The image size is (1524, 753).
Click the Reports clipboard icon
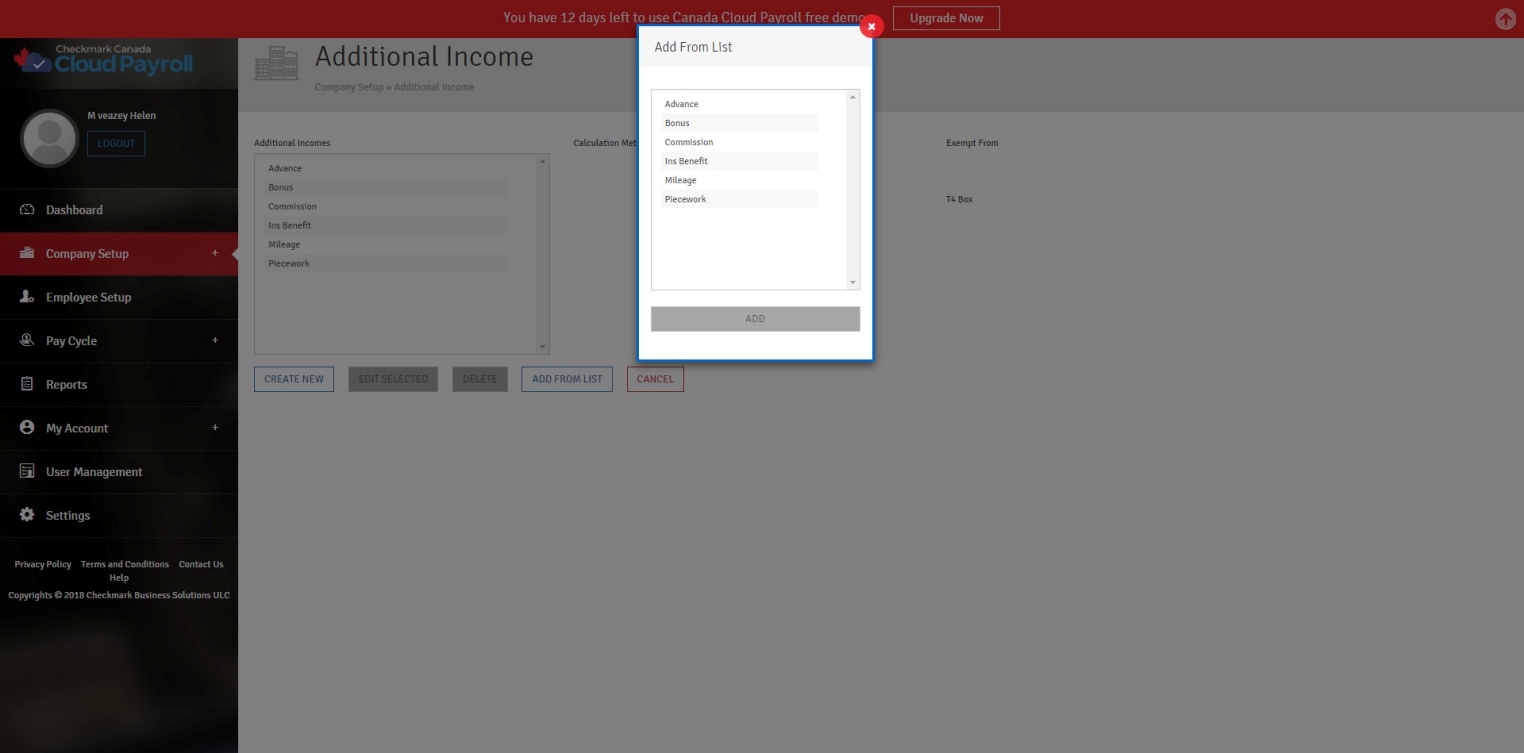pyautogui.click(x=27, y=384)
